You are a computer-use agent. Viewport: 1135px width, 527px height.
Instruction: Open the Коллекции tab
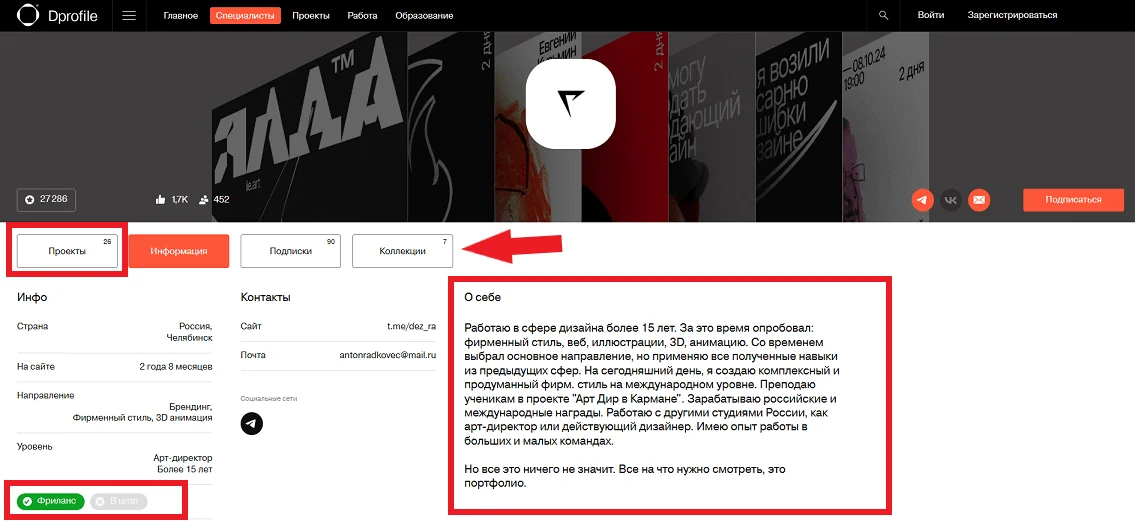(x=402, y=251)
